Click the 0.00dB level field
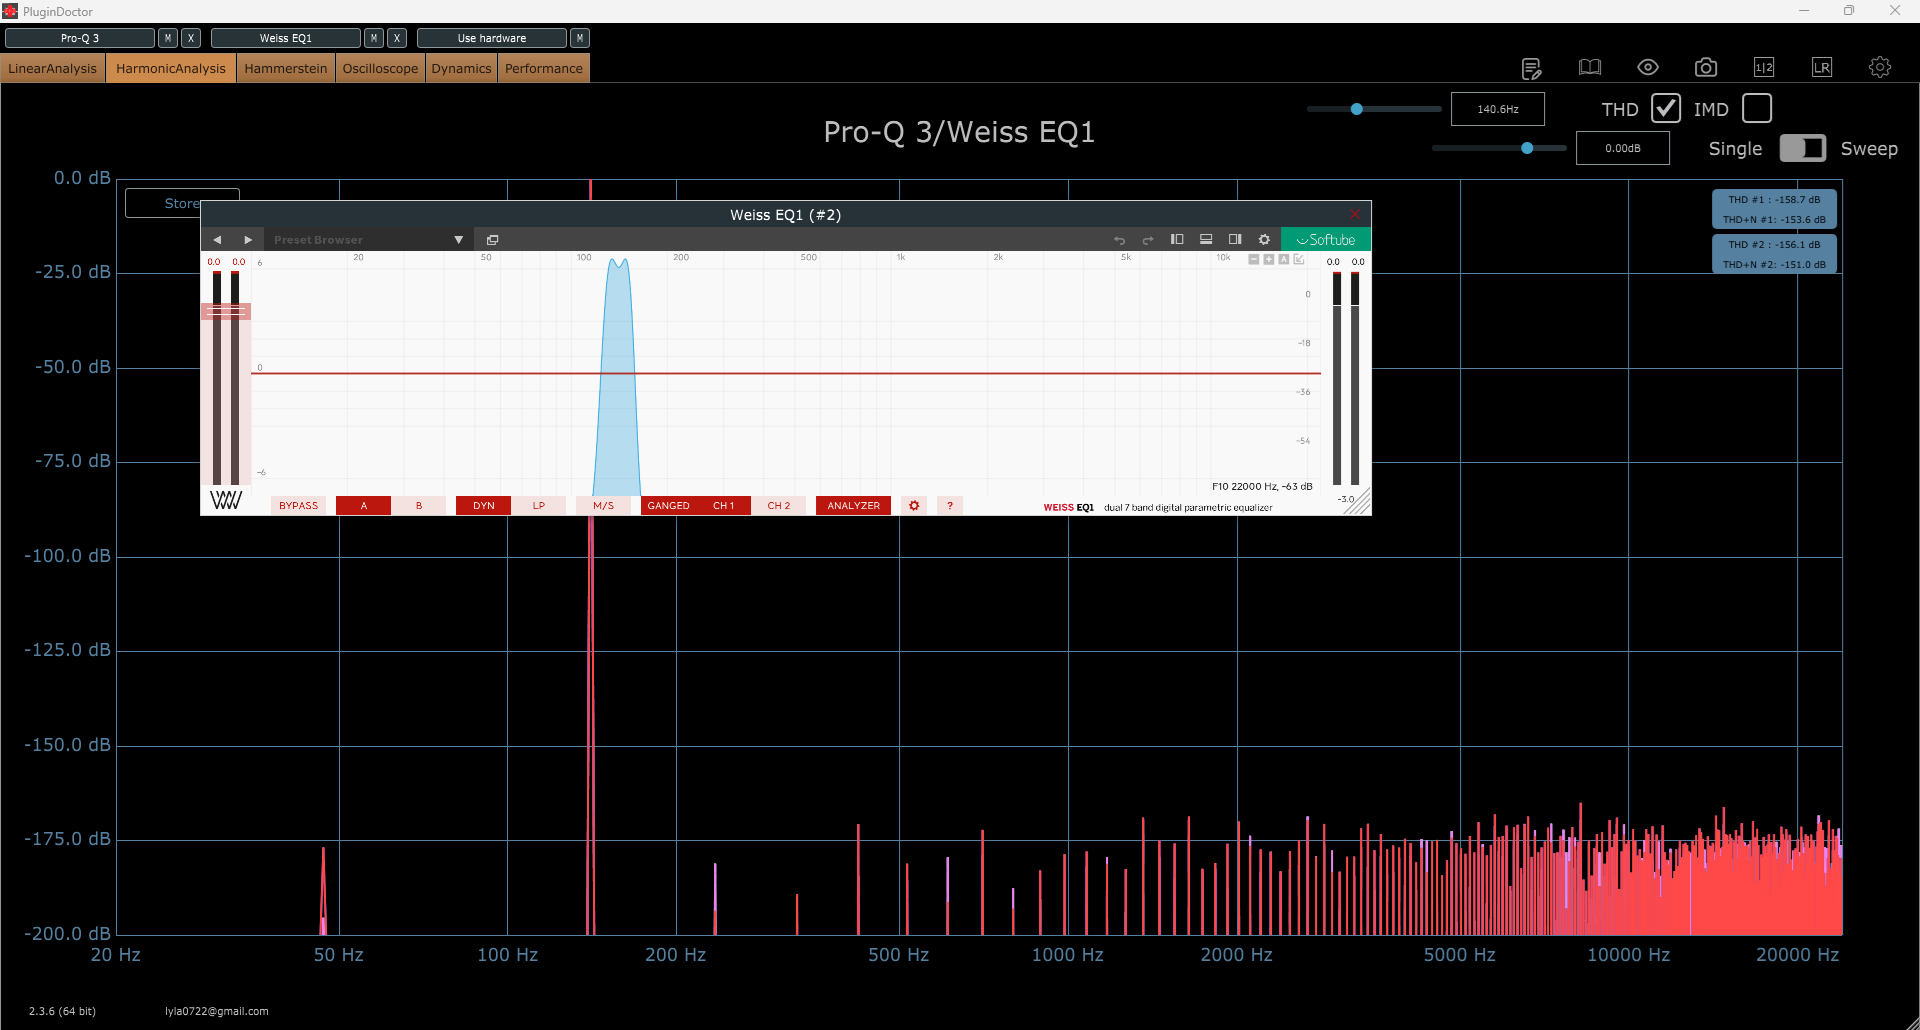Image resolution: width=1920 pixels, height=1030 pixels. coord(1623,148)
